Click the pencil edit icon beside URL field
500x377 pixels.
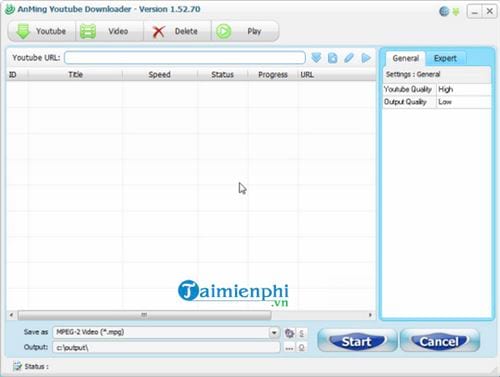click(349, 58)
